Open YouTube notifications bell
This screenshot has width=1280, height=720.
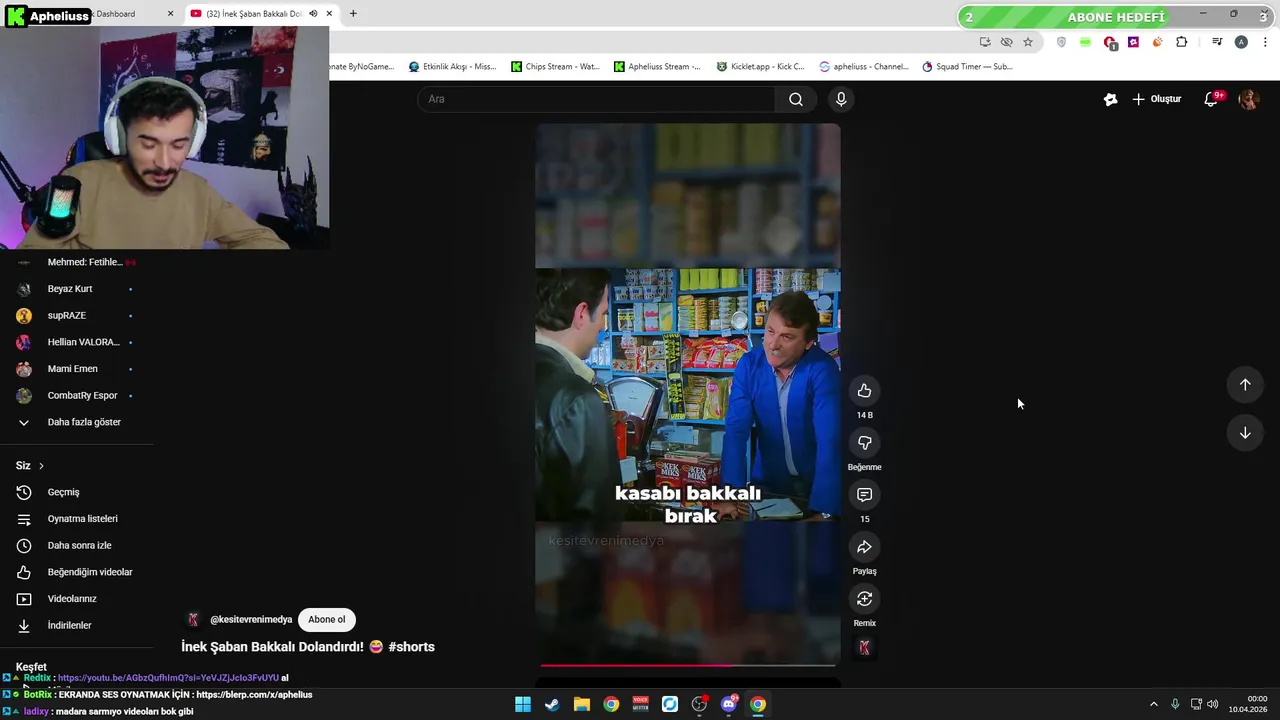1211,99
